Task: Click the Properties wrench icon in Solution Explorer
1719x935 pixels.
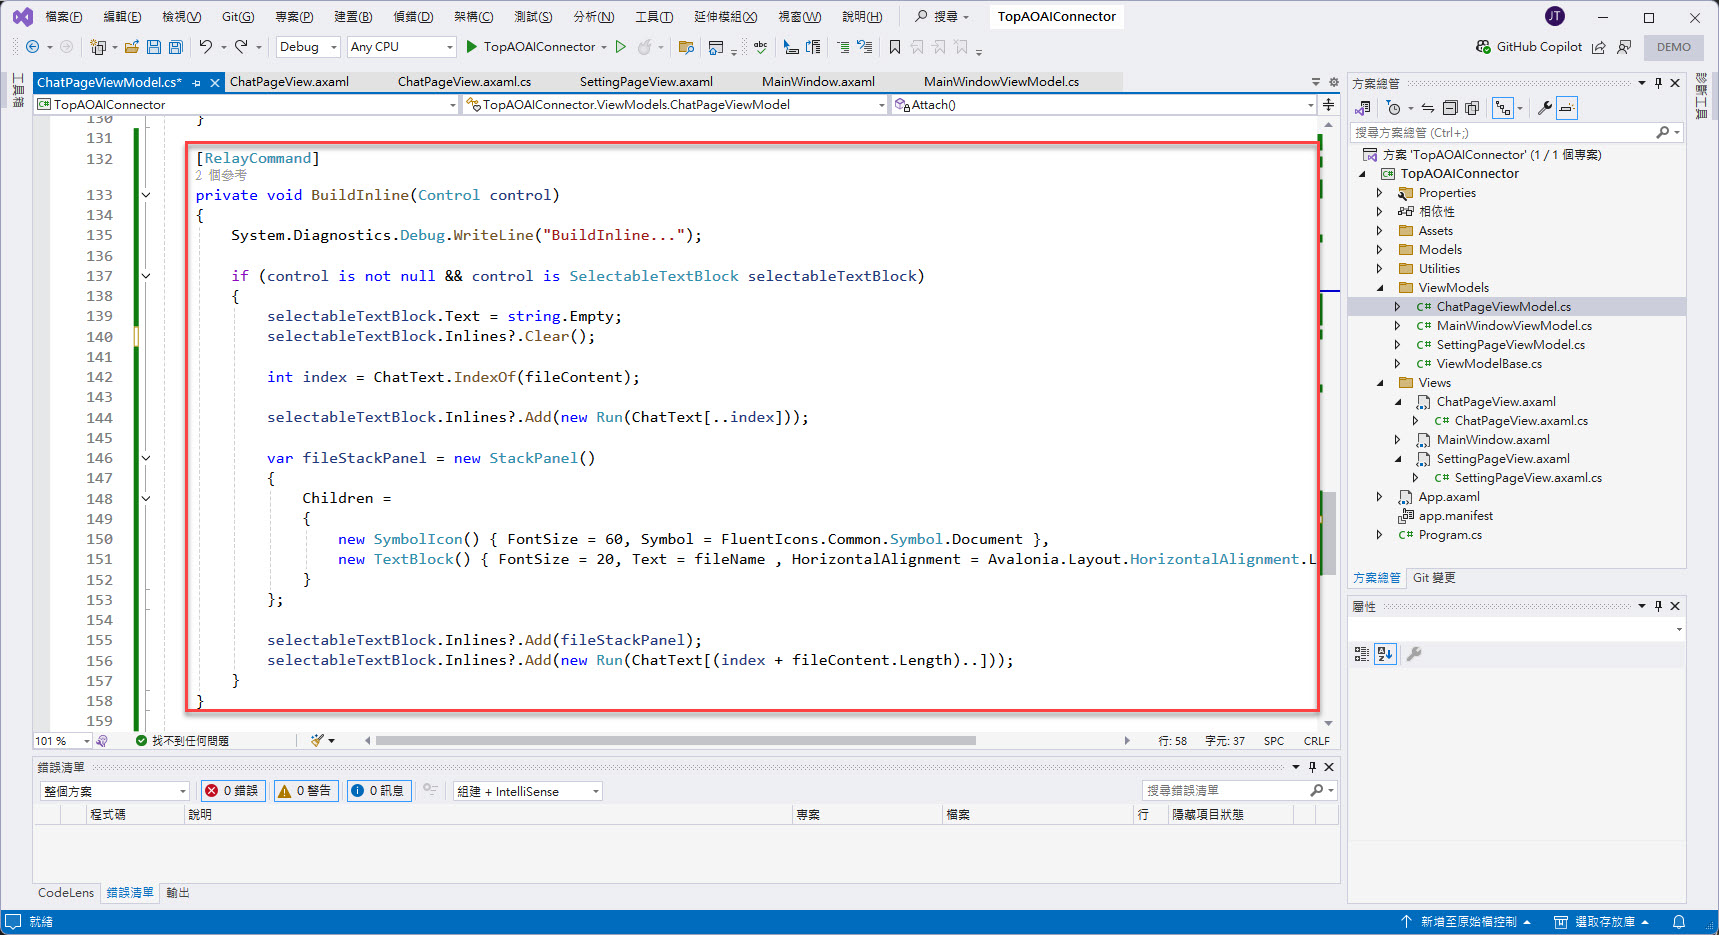Action: (1545, 108)
